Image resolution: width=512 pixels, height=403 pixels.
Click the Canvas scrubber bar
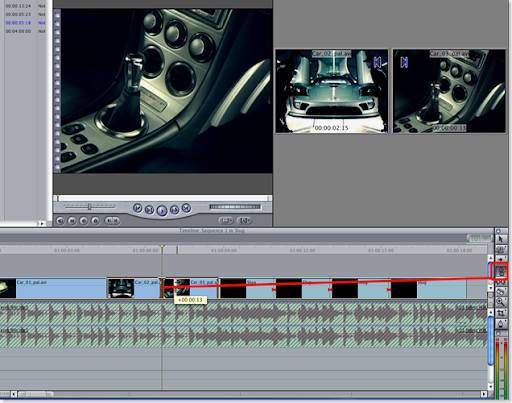pos(163,198)
